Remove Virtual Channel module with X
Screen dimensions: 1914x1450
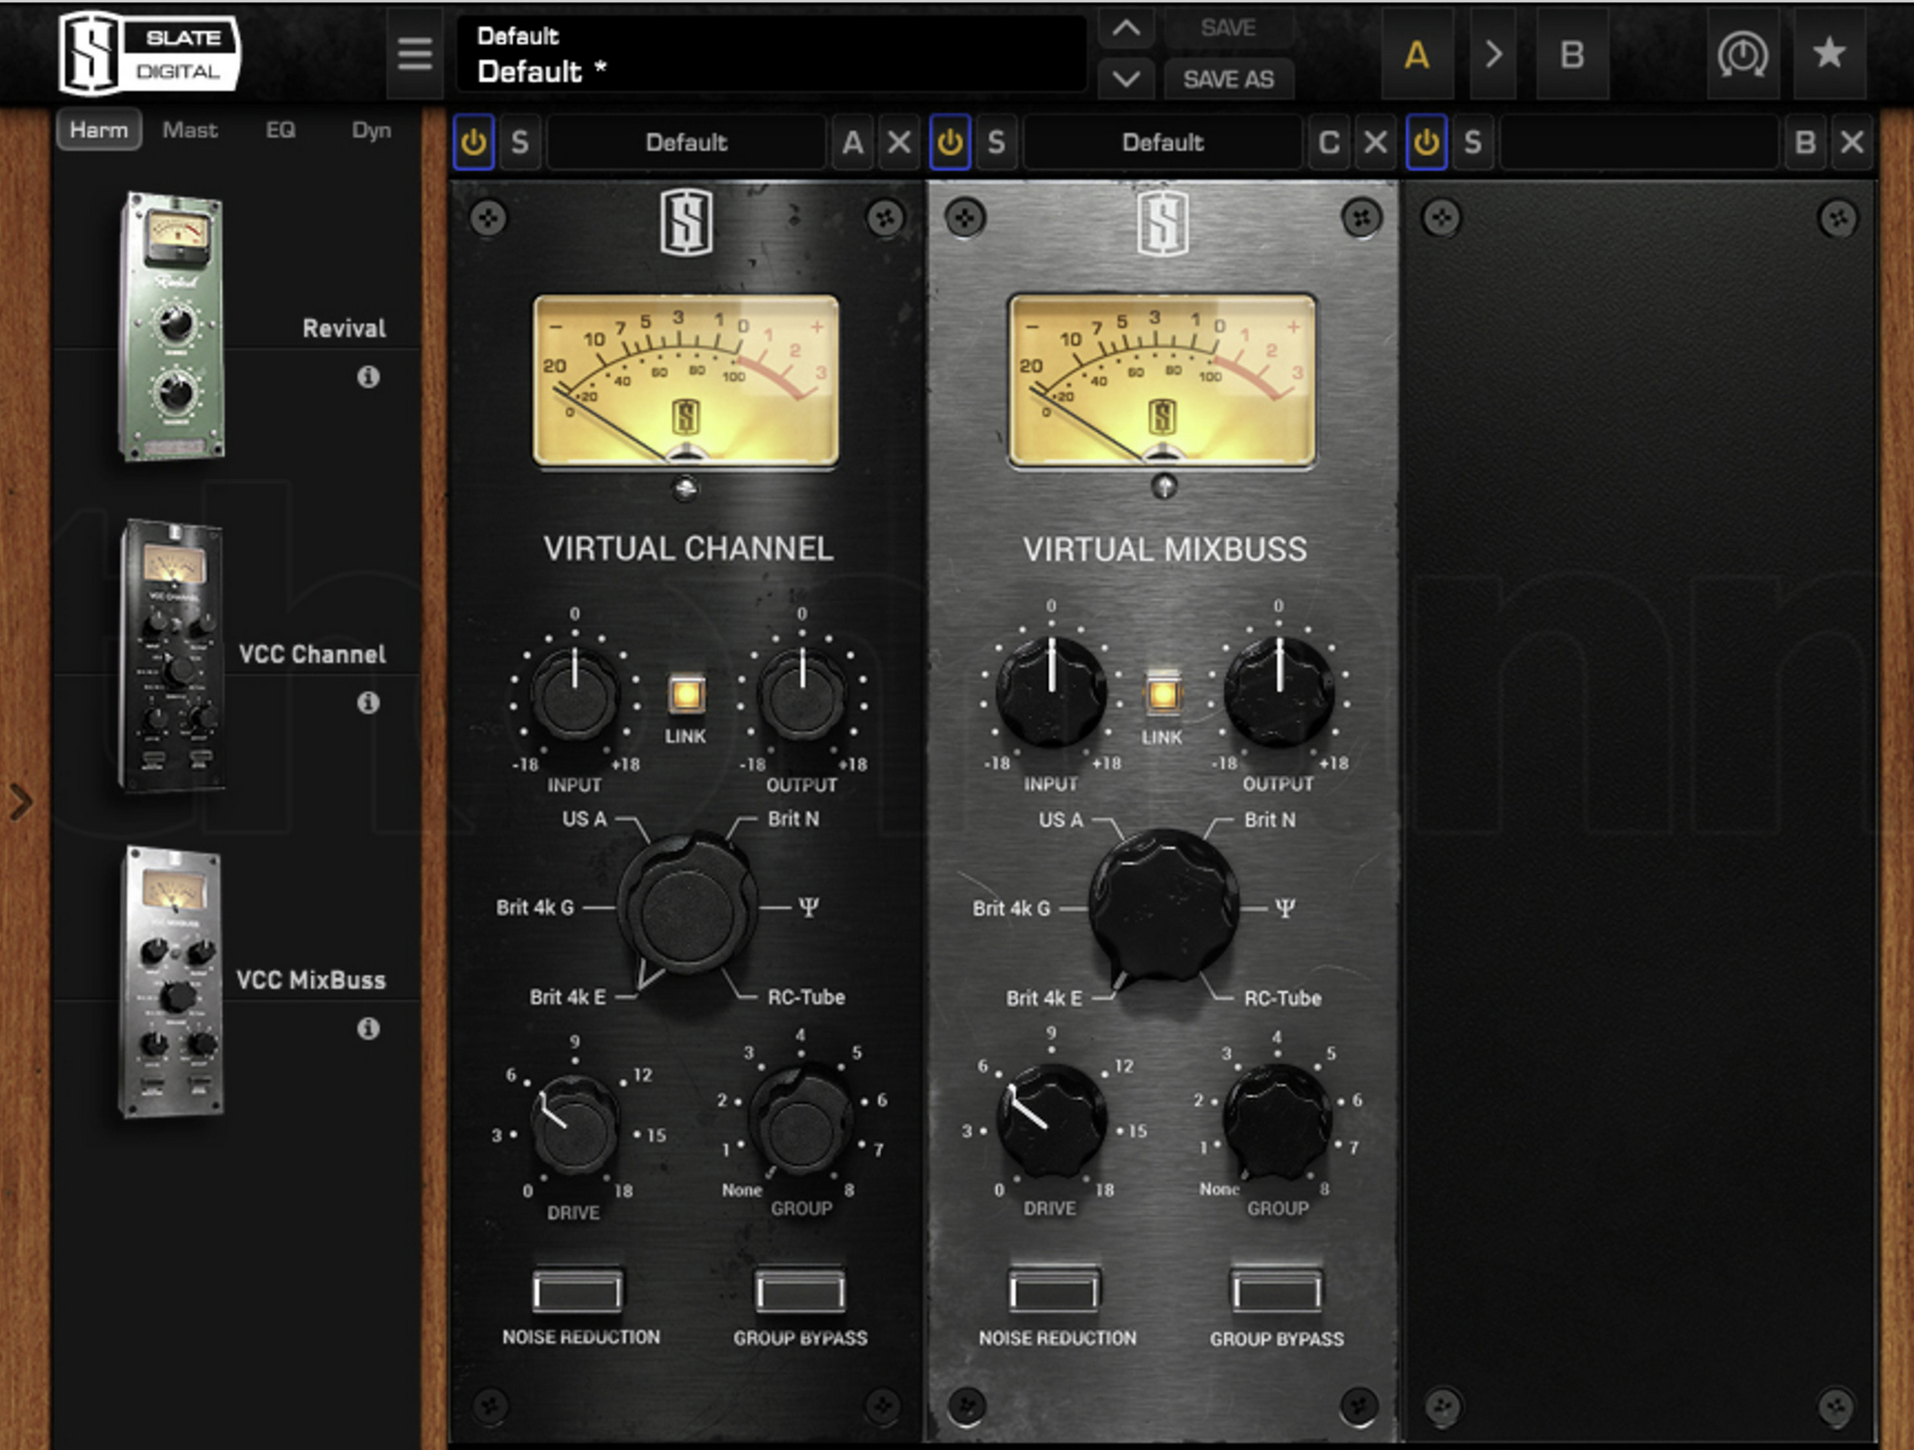coord(899,142)
